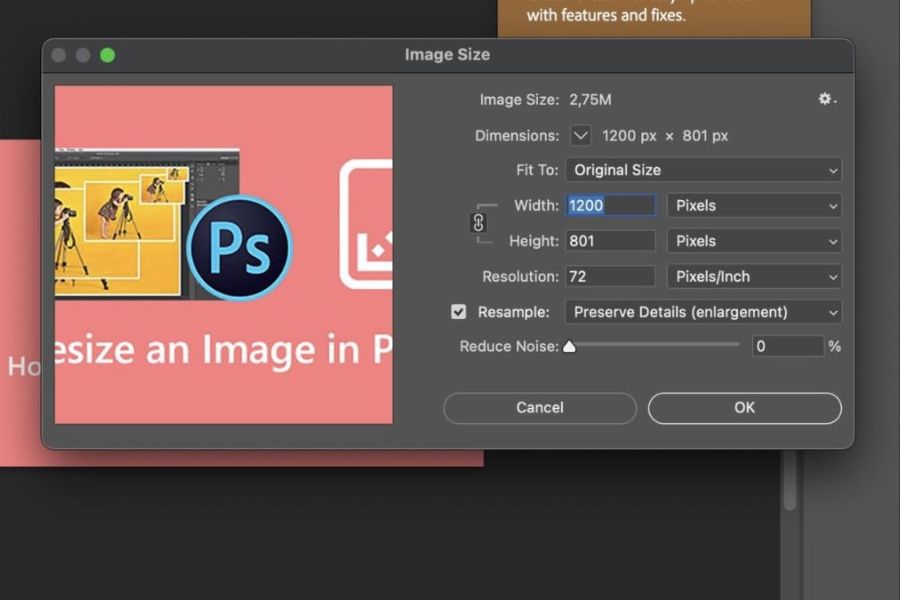Click the image preview in the dialog
The width and height of the screenshot is (900, 600).
click(223, 254)
